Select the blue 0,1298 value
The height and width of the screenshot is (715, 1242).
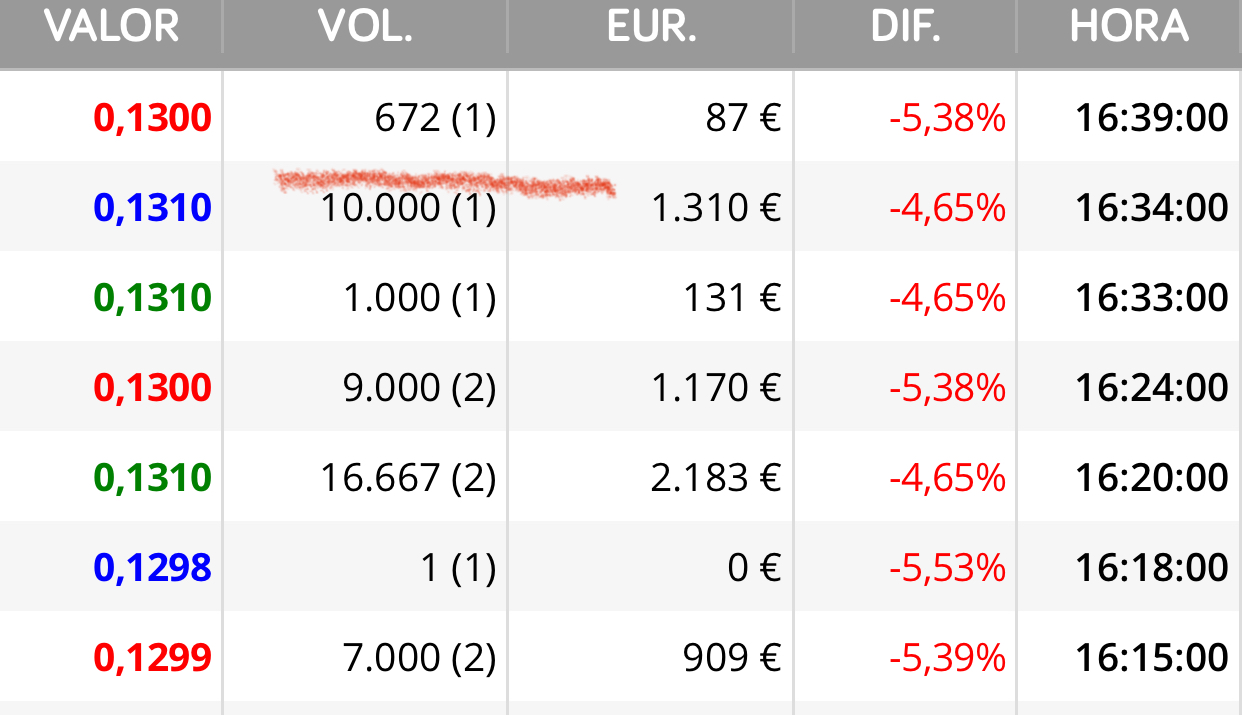(153, 569)
